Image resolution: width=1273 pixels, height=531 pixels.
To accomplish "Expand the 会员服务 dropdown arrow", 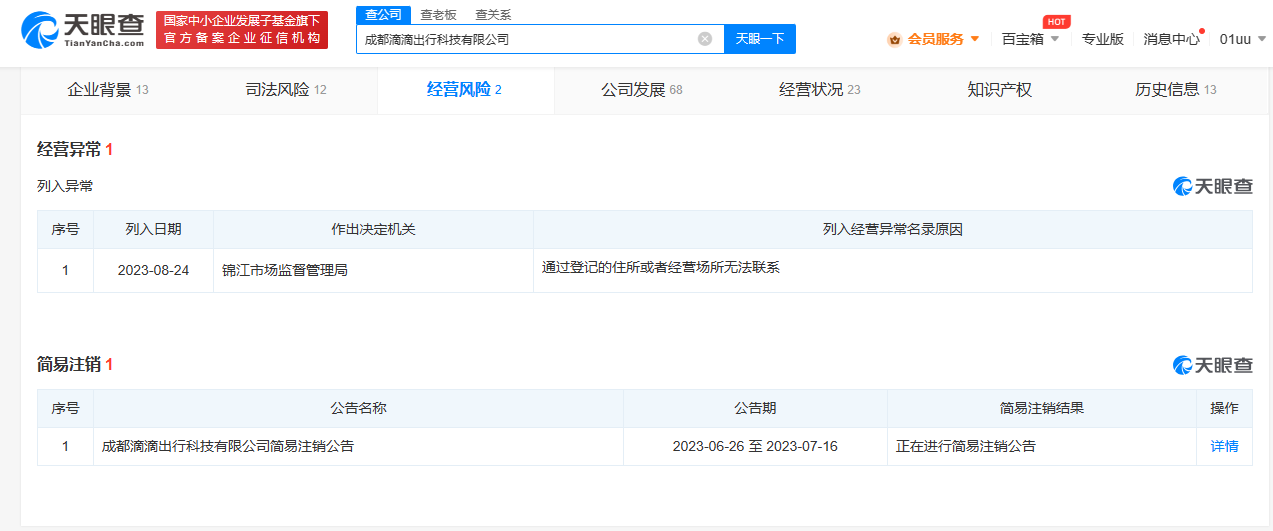I will tap(975, 39).
